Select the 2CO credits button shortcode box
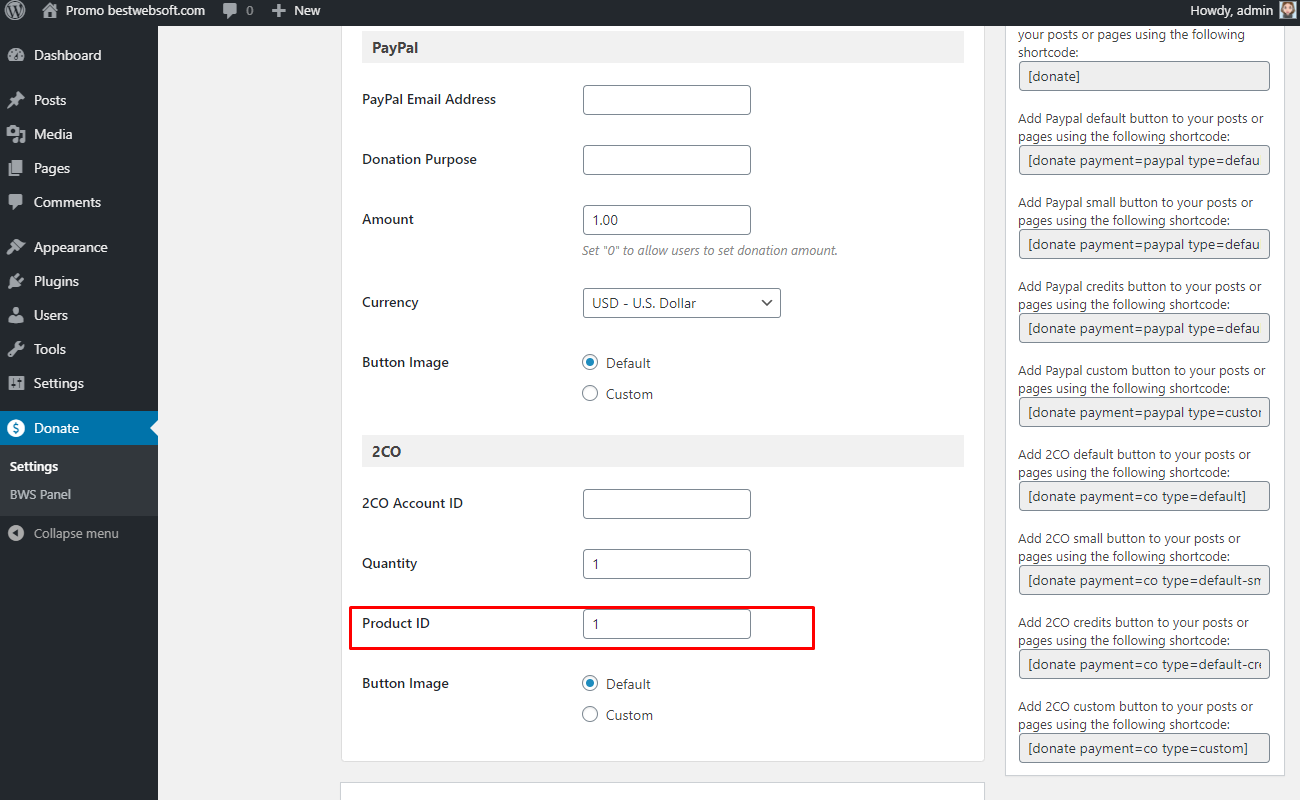 1144,664
